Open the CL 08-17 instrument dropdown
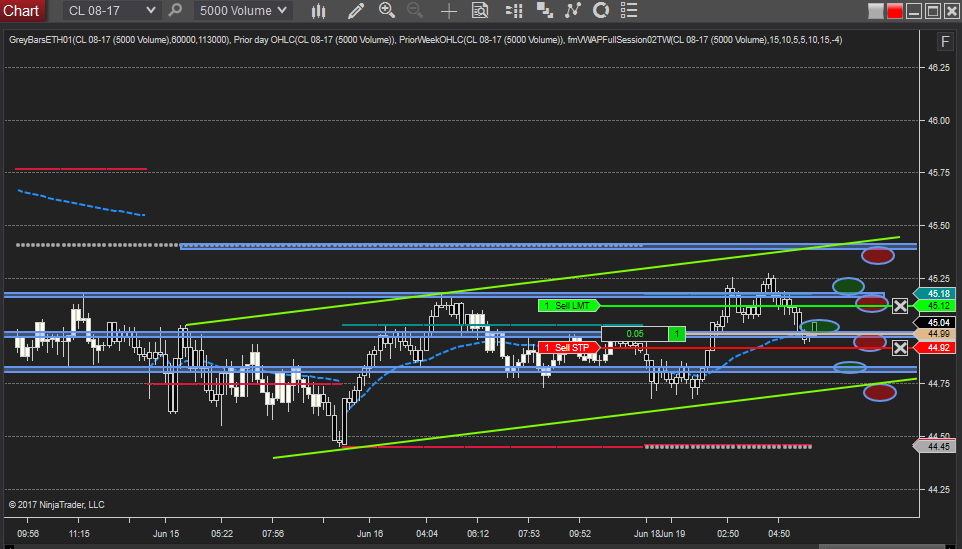This screenshot has height=549, width=962. [x=112, y=10]
